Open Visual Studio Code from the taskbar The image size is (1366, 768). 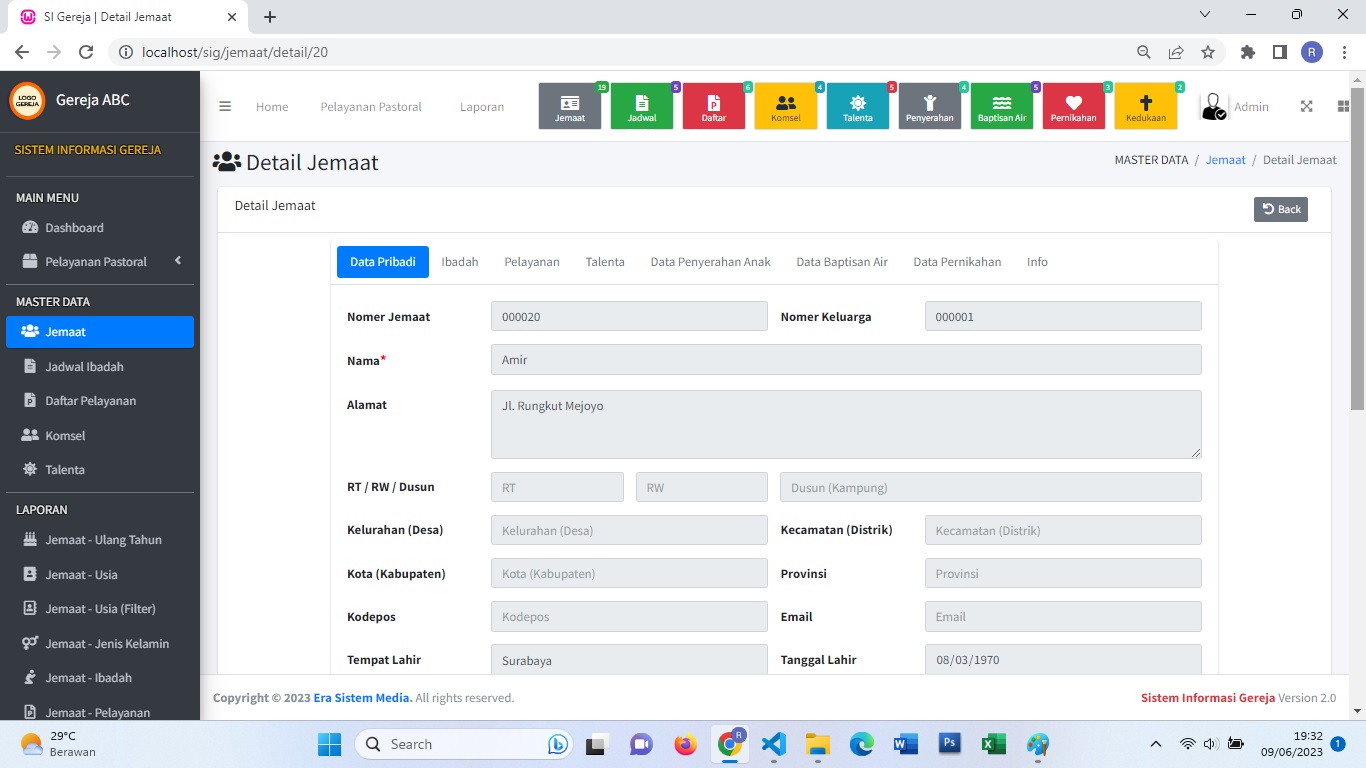point(773,744)
